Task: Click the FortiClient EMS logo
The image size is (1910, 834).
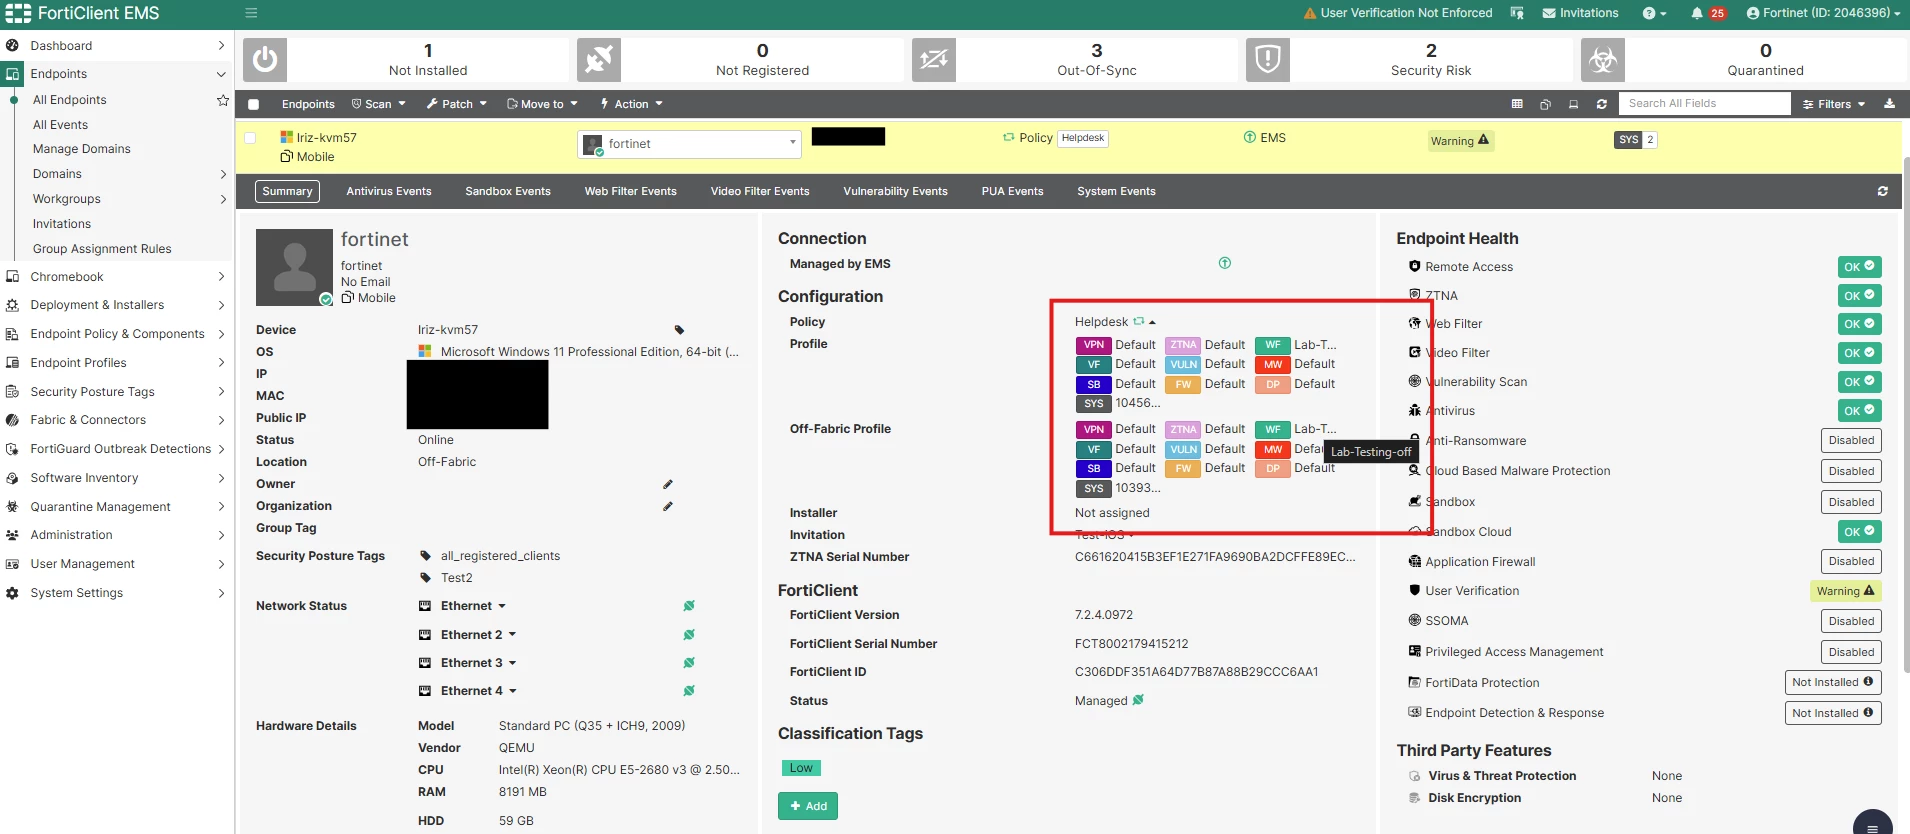Action: (82, 13)
